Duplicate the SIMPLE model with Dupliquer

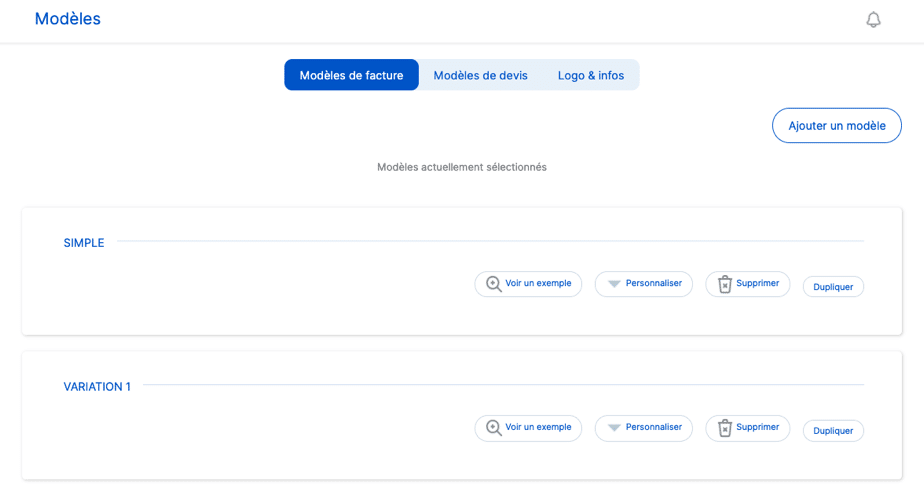833,287
